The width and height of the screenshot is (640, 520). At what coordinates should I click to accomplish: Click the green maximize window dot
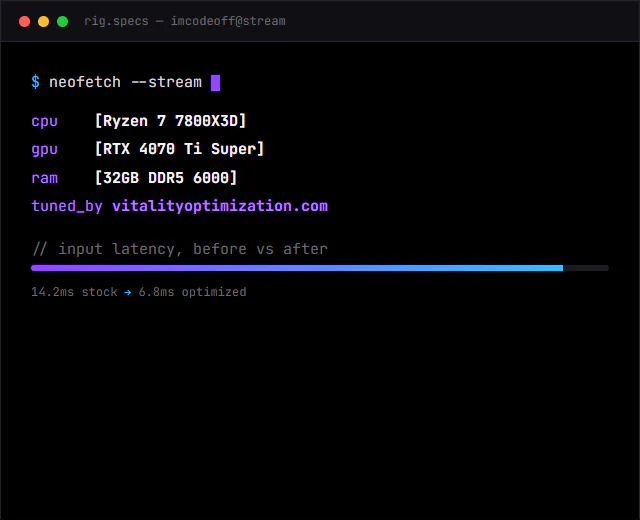62,22
